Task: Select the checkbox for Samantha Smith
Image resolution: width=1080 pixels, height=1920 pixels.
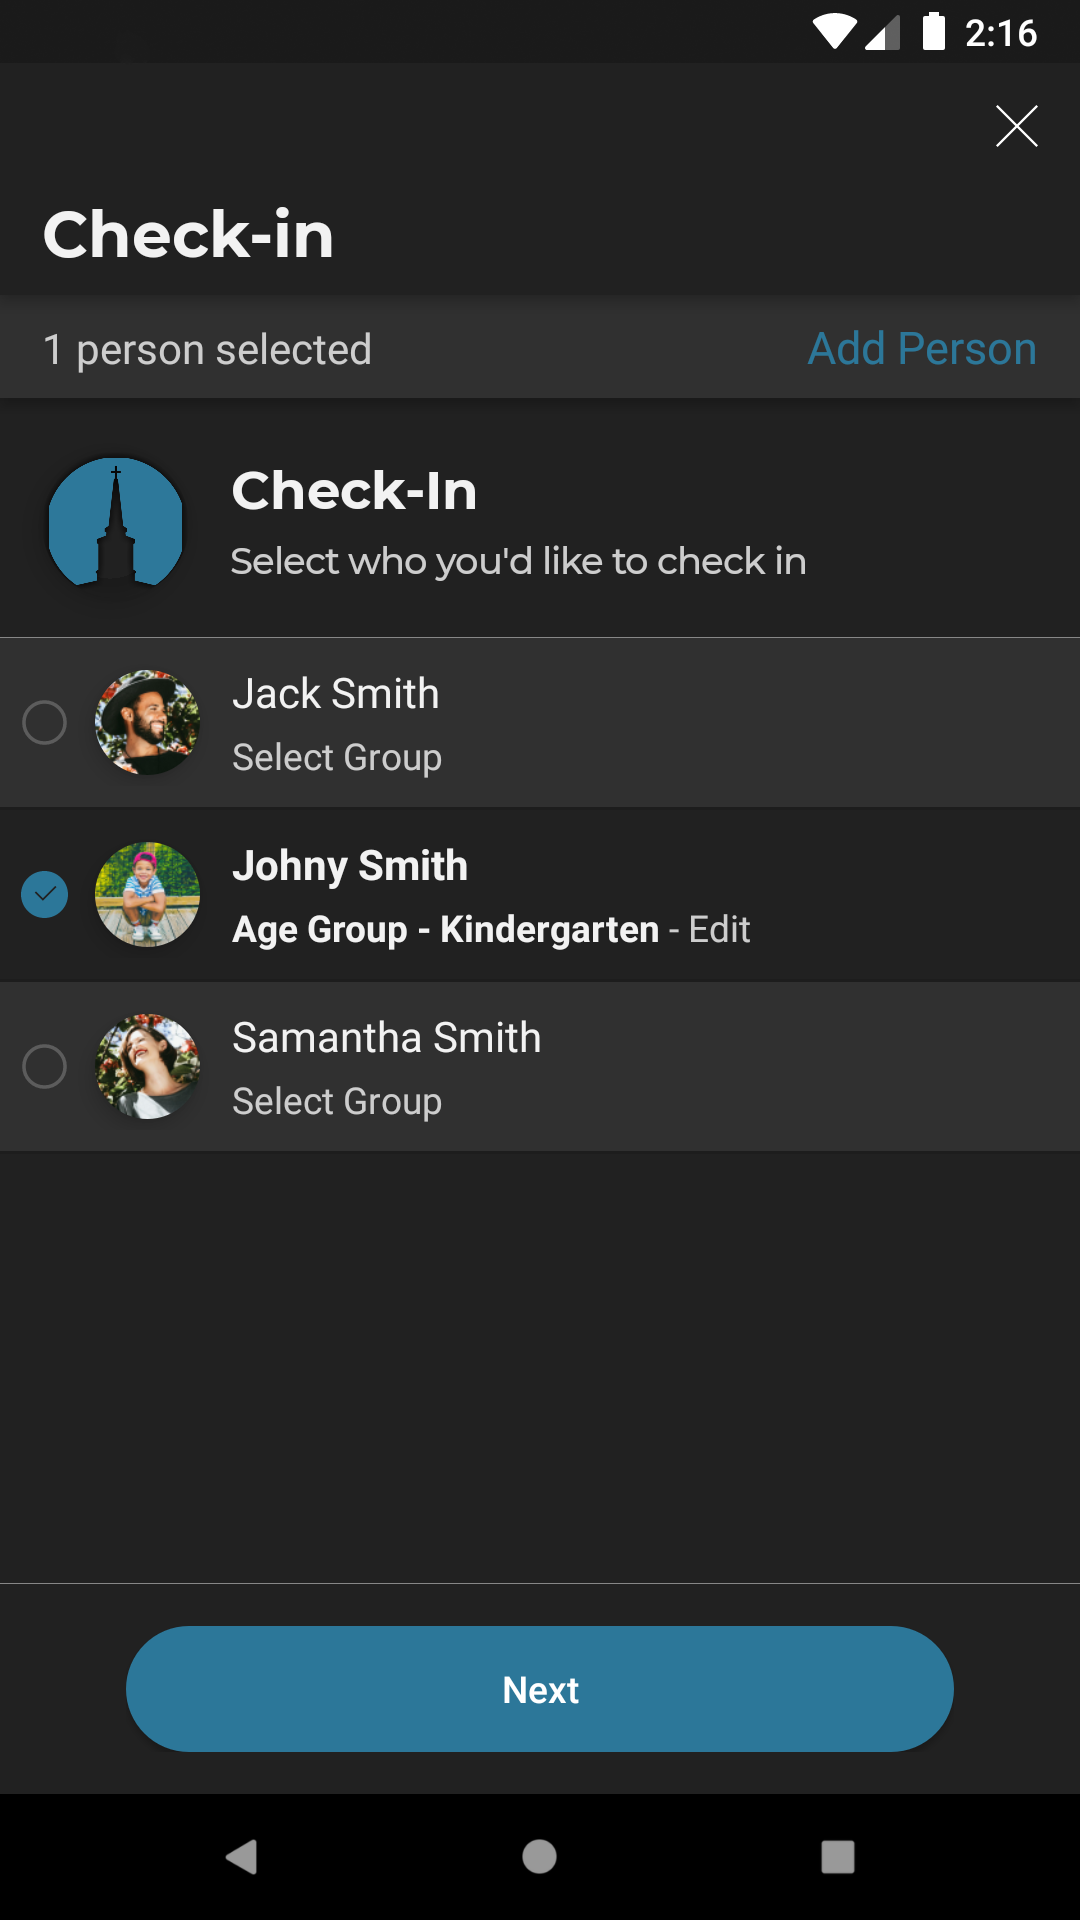Action: (45, 1066)
